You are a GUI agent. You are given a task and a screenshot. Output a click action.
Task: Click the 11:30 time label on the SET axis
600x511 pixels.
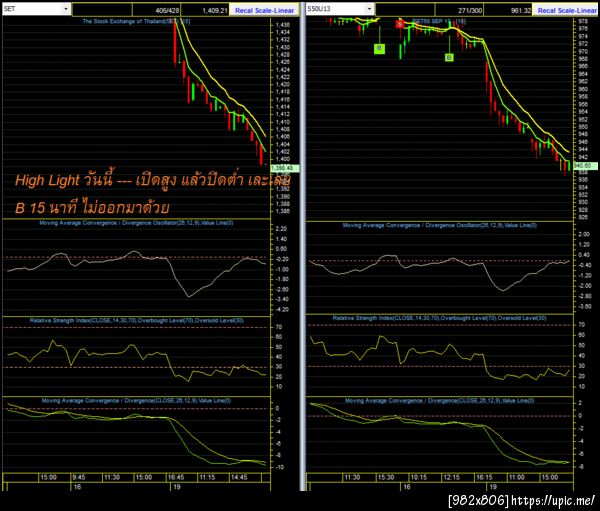(112, 477)
